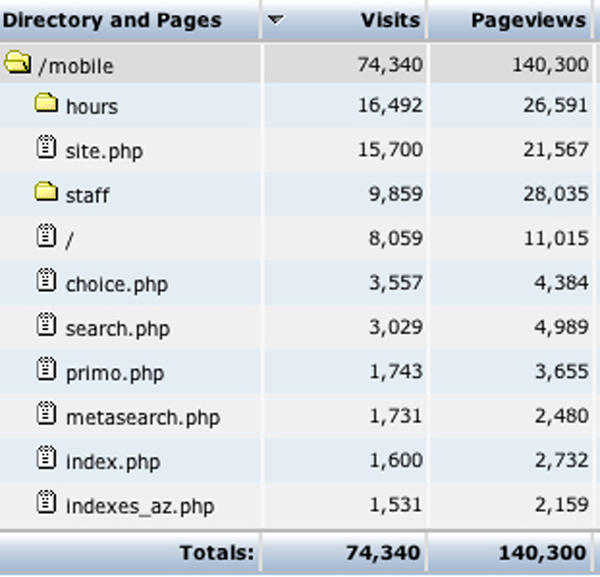Open the staff directory entry
The image size is (600, 577).
pyautogui.click(x=87, y=195)
